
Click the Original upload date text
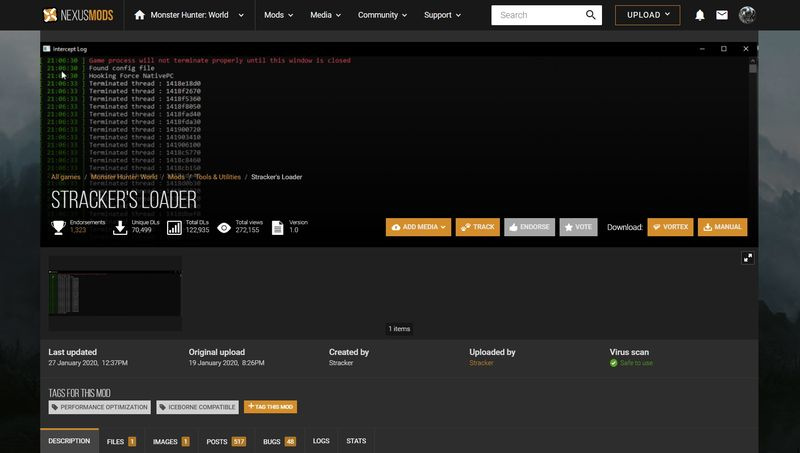(227, 363)
